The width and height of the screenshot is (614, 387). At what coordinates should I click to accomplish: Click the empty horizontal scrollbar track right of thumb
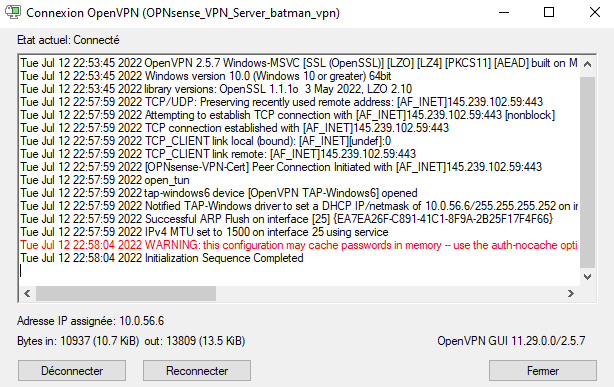[x=389, y=293]
